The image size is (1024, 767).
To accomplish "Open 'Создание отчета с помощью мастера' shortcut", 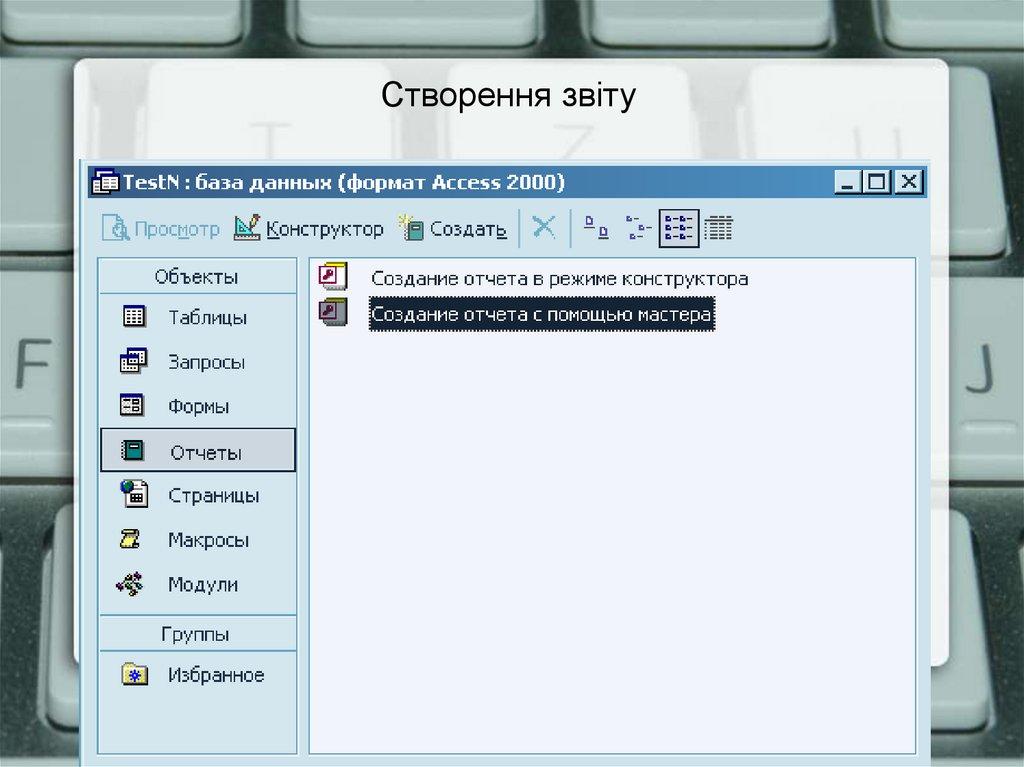I will [x=543, y=313].
